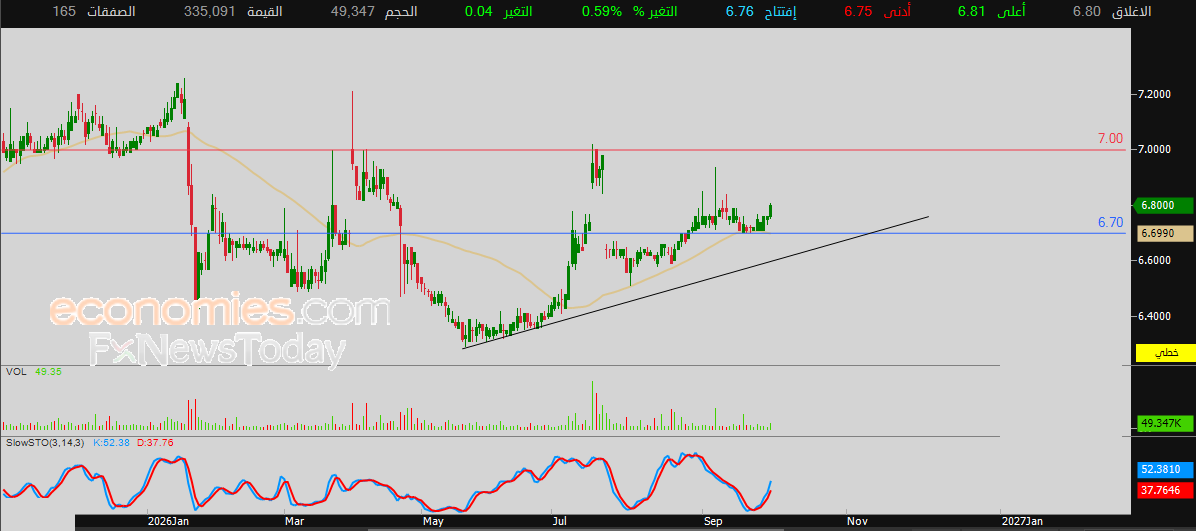Select the beige 6.6990 moving average tag
Viewport: 1196px width, 531px height.
1164,233
